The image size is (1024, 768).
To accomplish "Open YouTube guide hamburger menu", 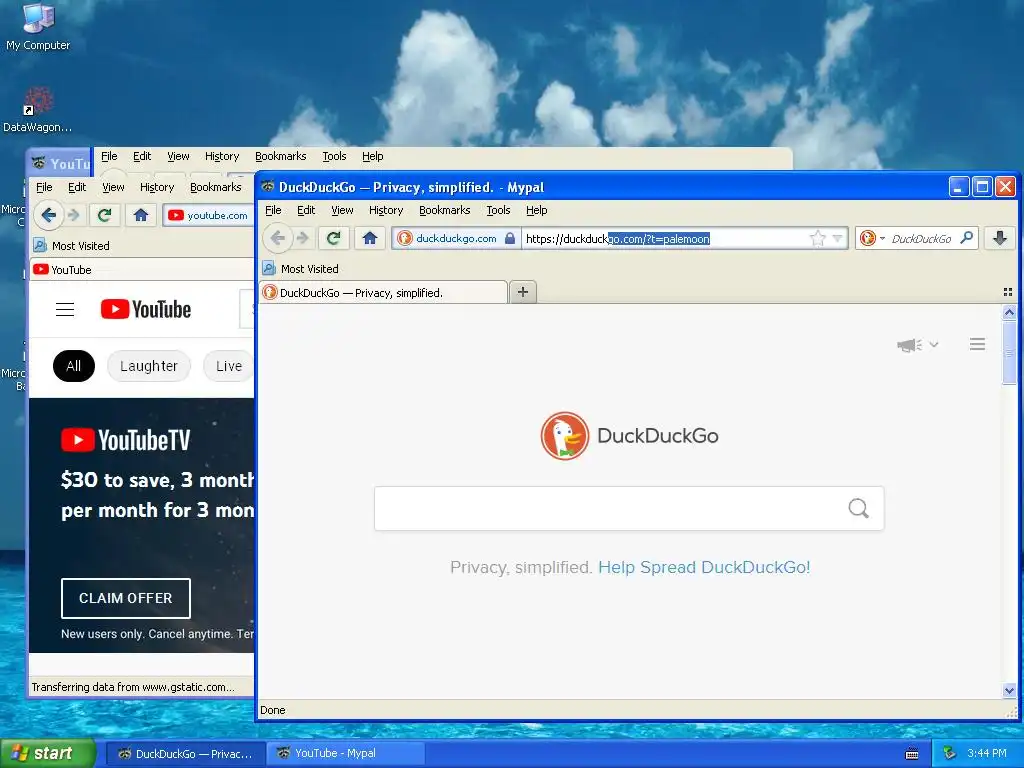I will (x=65, y=310).
